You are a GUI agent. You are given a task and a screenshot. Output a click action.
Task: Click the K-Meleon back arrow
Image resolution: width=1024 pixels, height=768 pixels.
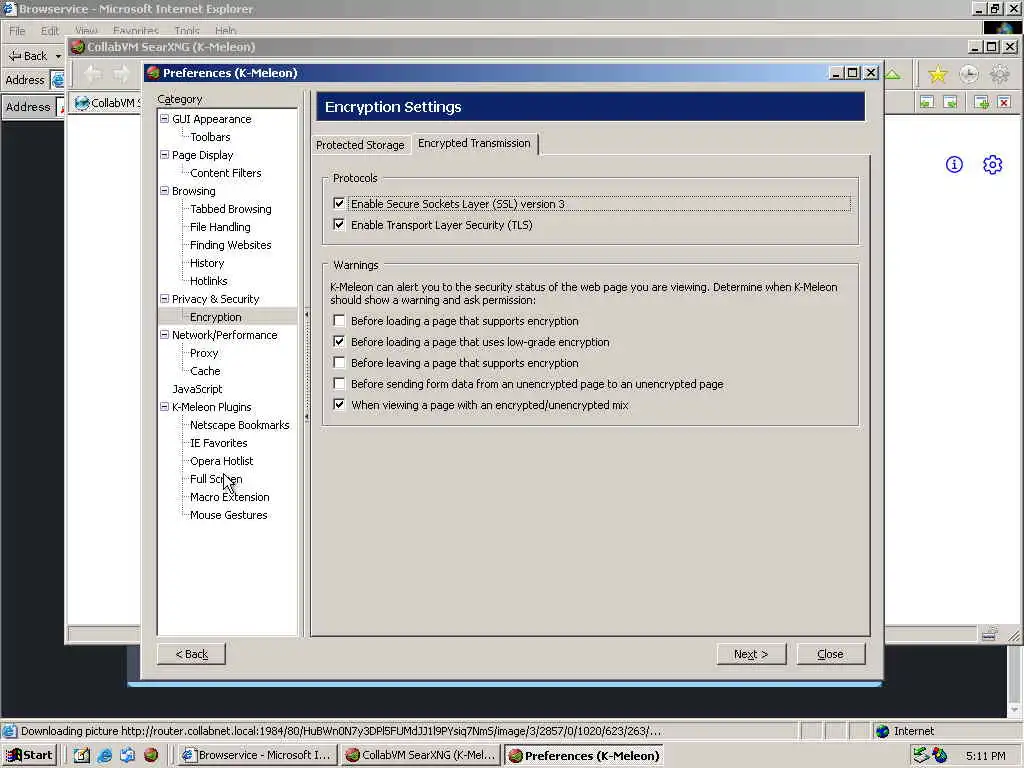coord(93,74)
